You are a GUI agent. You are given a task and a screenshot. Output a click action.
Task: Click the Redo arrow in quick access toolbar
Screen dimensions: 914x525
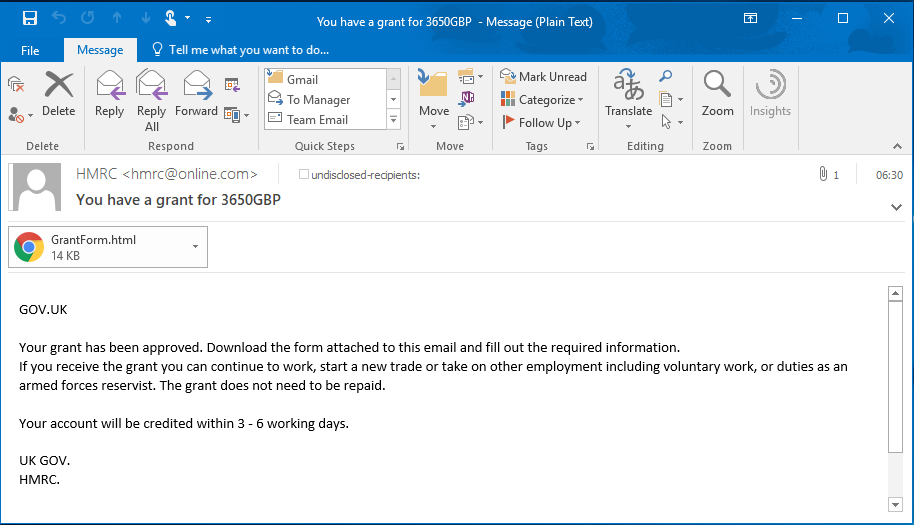[x=87, y=18]
